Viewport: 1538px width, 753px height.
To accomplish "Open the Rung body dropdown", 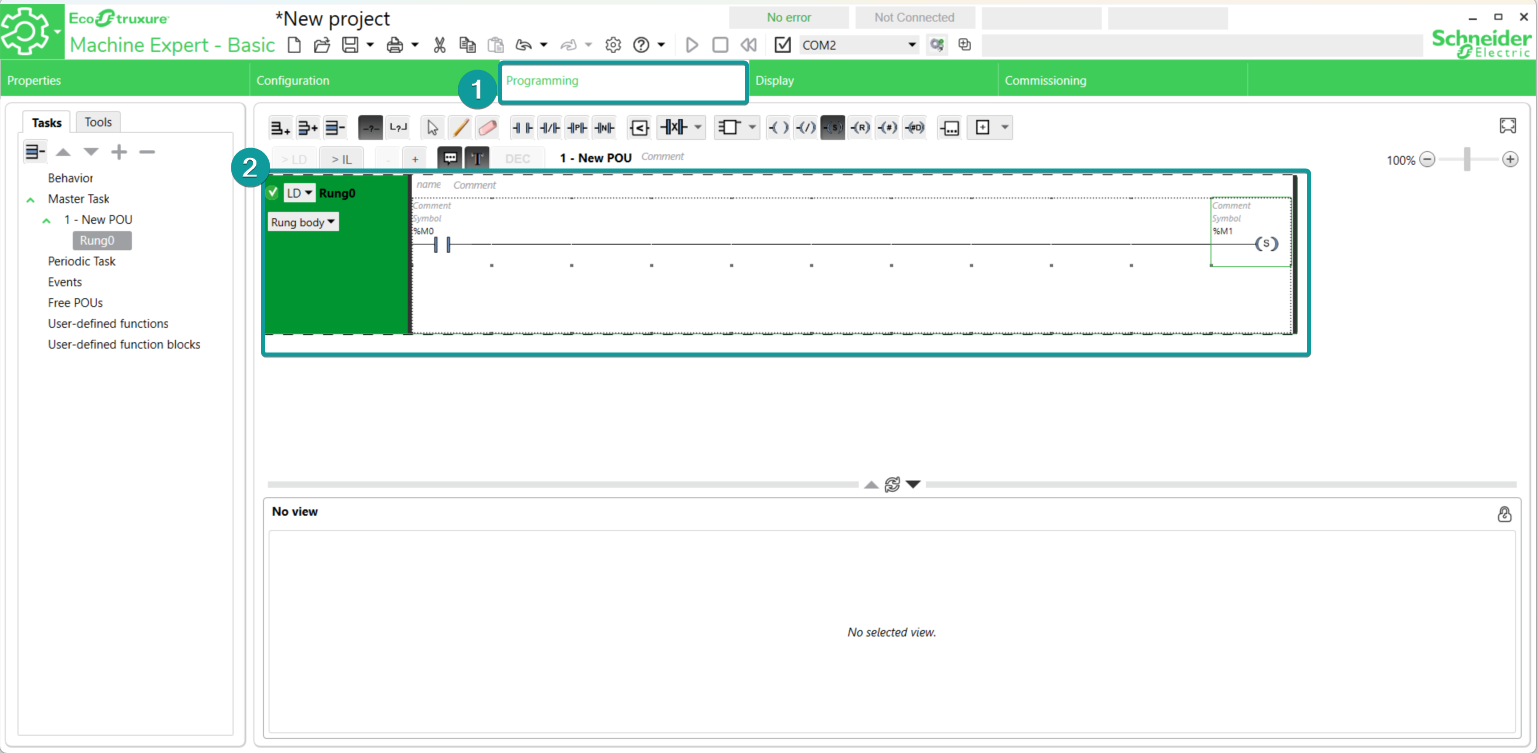I will pyautogui.click(x=303, y=222).
